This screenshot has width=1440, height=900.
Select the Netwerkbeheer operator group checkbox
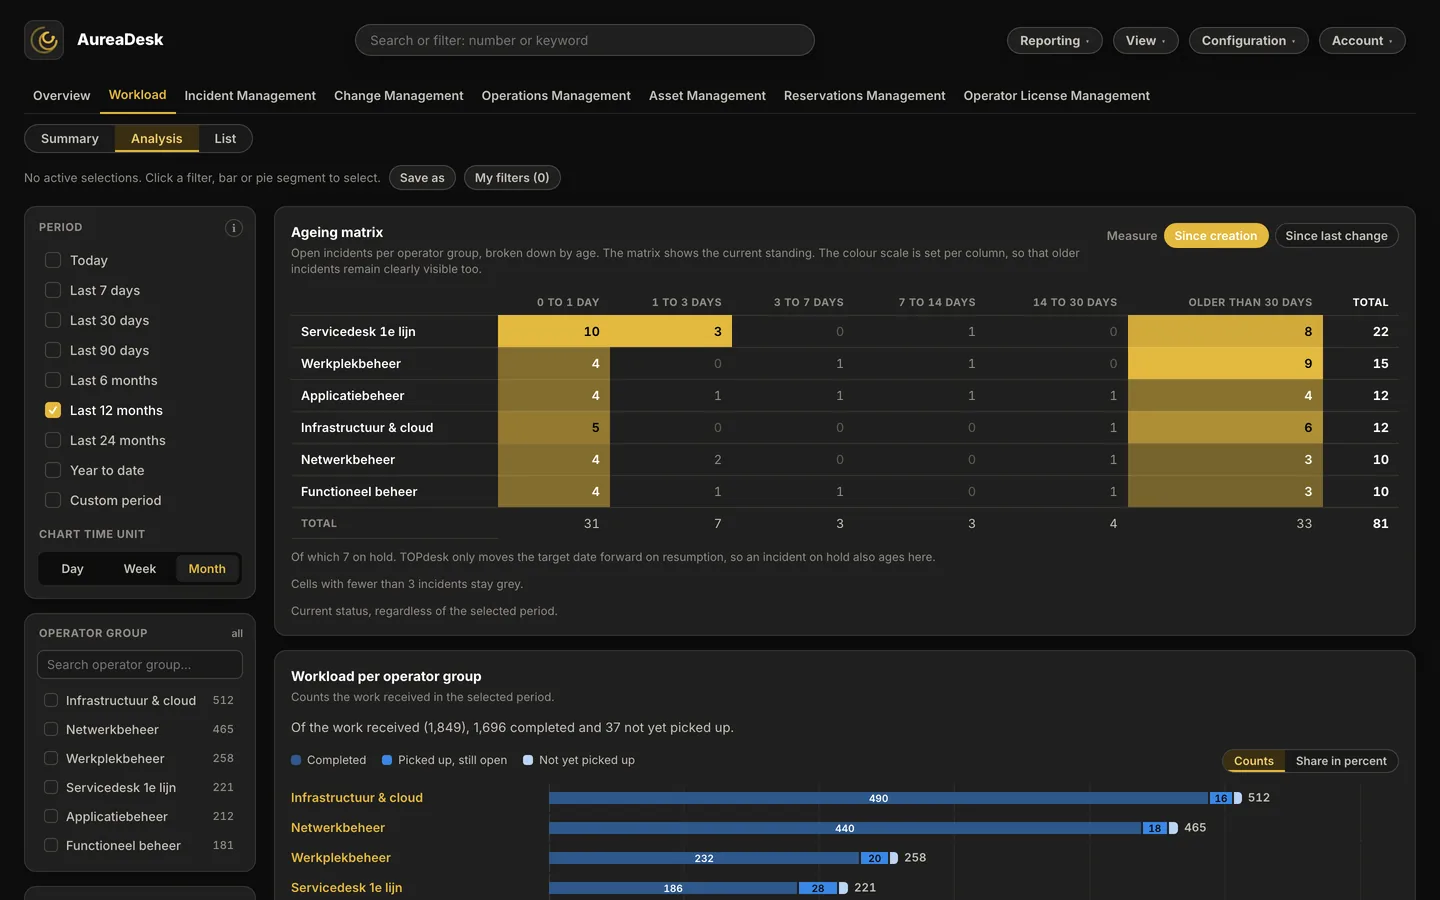click(x=51, y=729)
